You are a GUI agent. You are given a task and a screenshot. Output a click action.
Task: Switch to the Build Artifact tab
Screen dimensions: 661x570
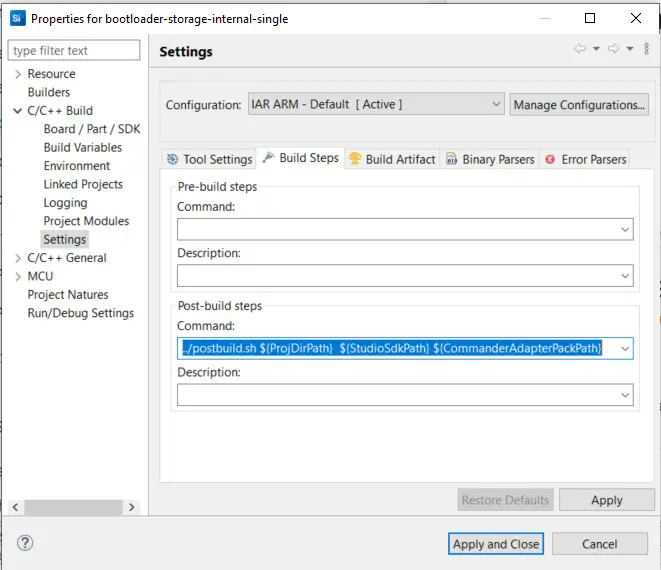click(392, 159)
